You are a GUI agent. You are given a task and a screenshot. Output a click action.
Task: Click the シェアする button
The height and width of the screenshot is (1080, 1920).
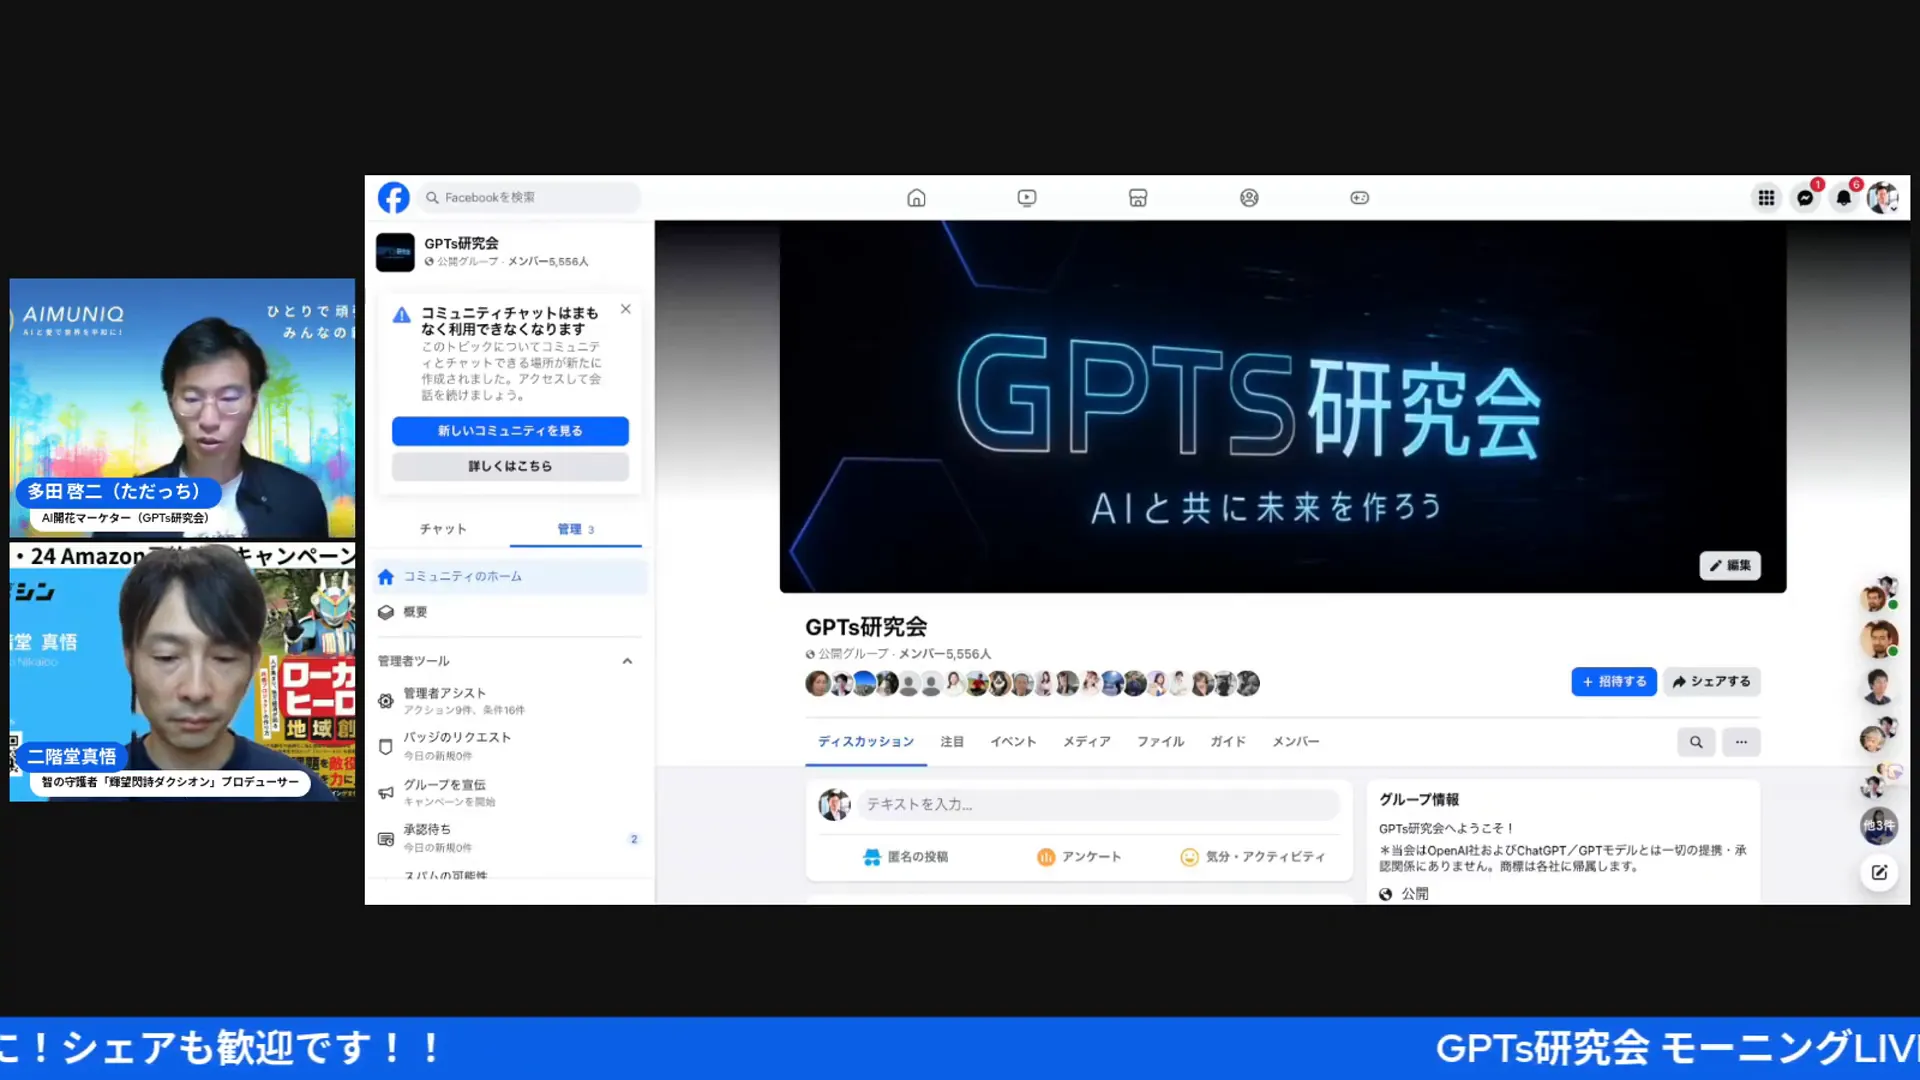1712,682
